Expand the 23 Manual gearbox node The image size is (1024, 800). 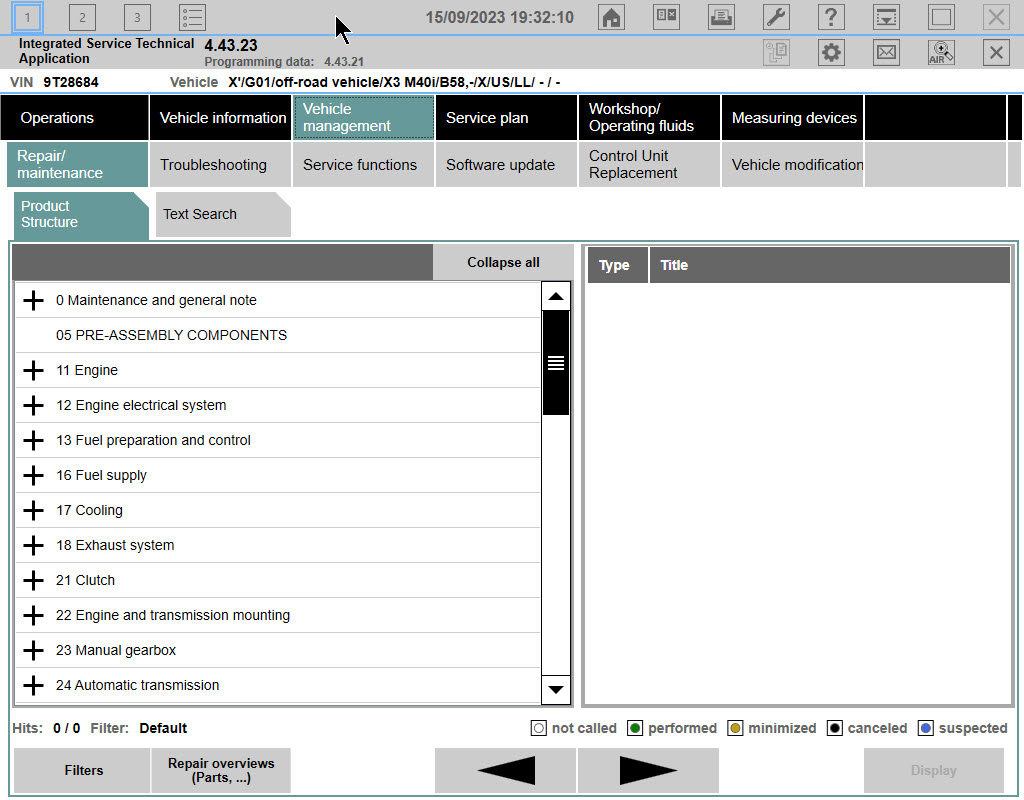pos(33,650)
